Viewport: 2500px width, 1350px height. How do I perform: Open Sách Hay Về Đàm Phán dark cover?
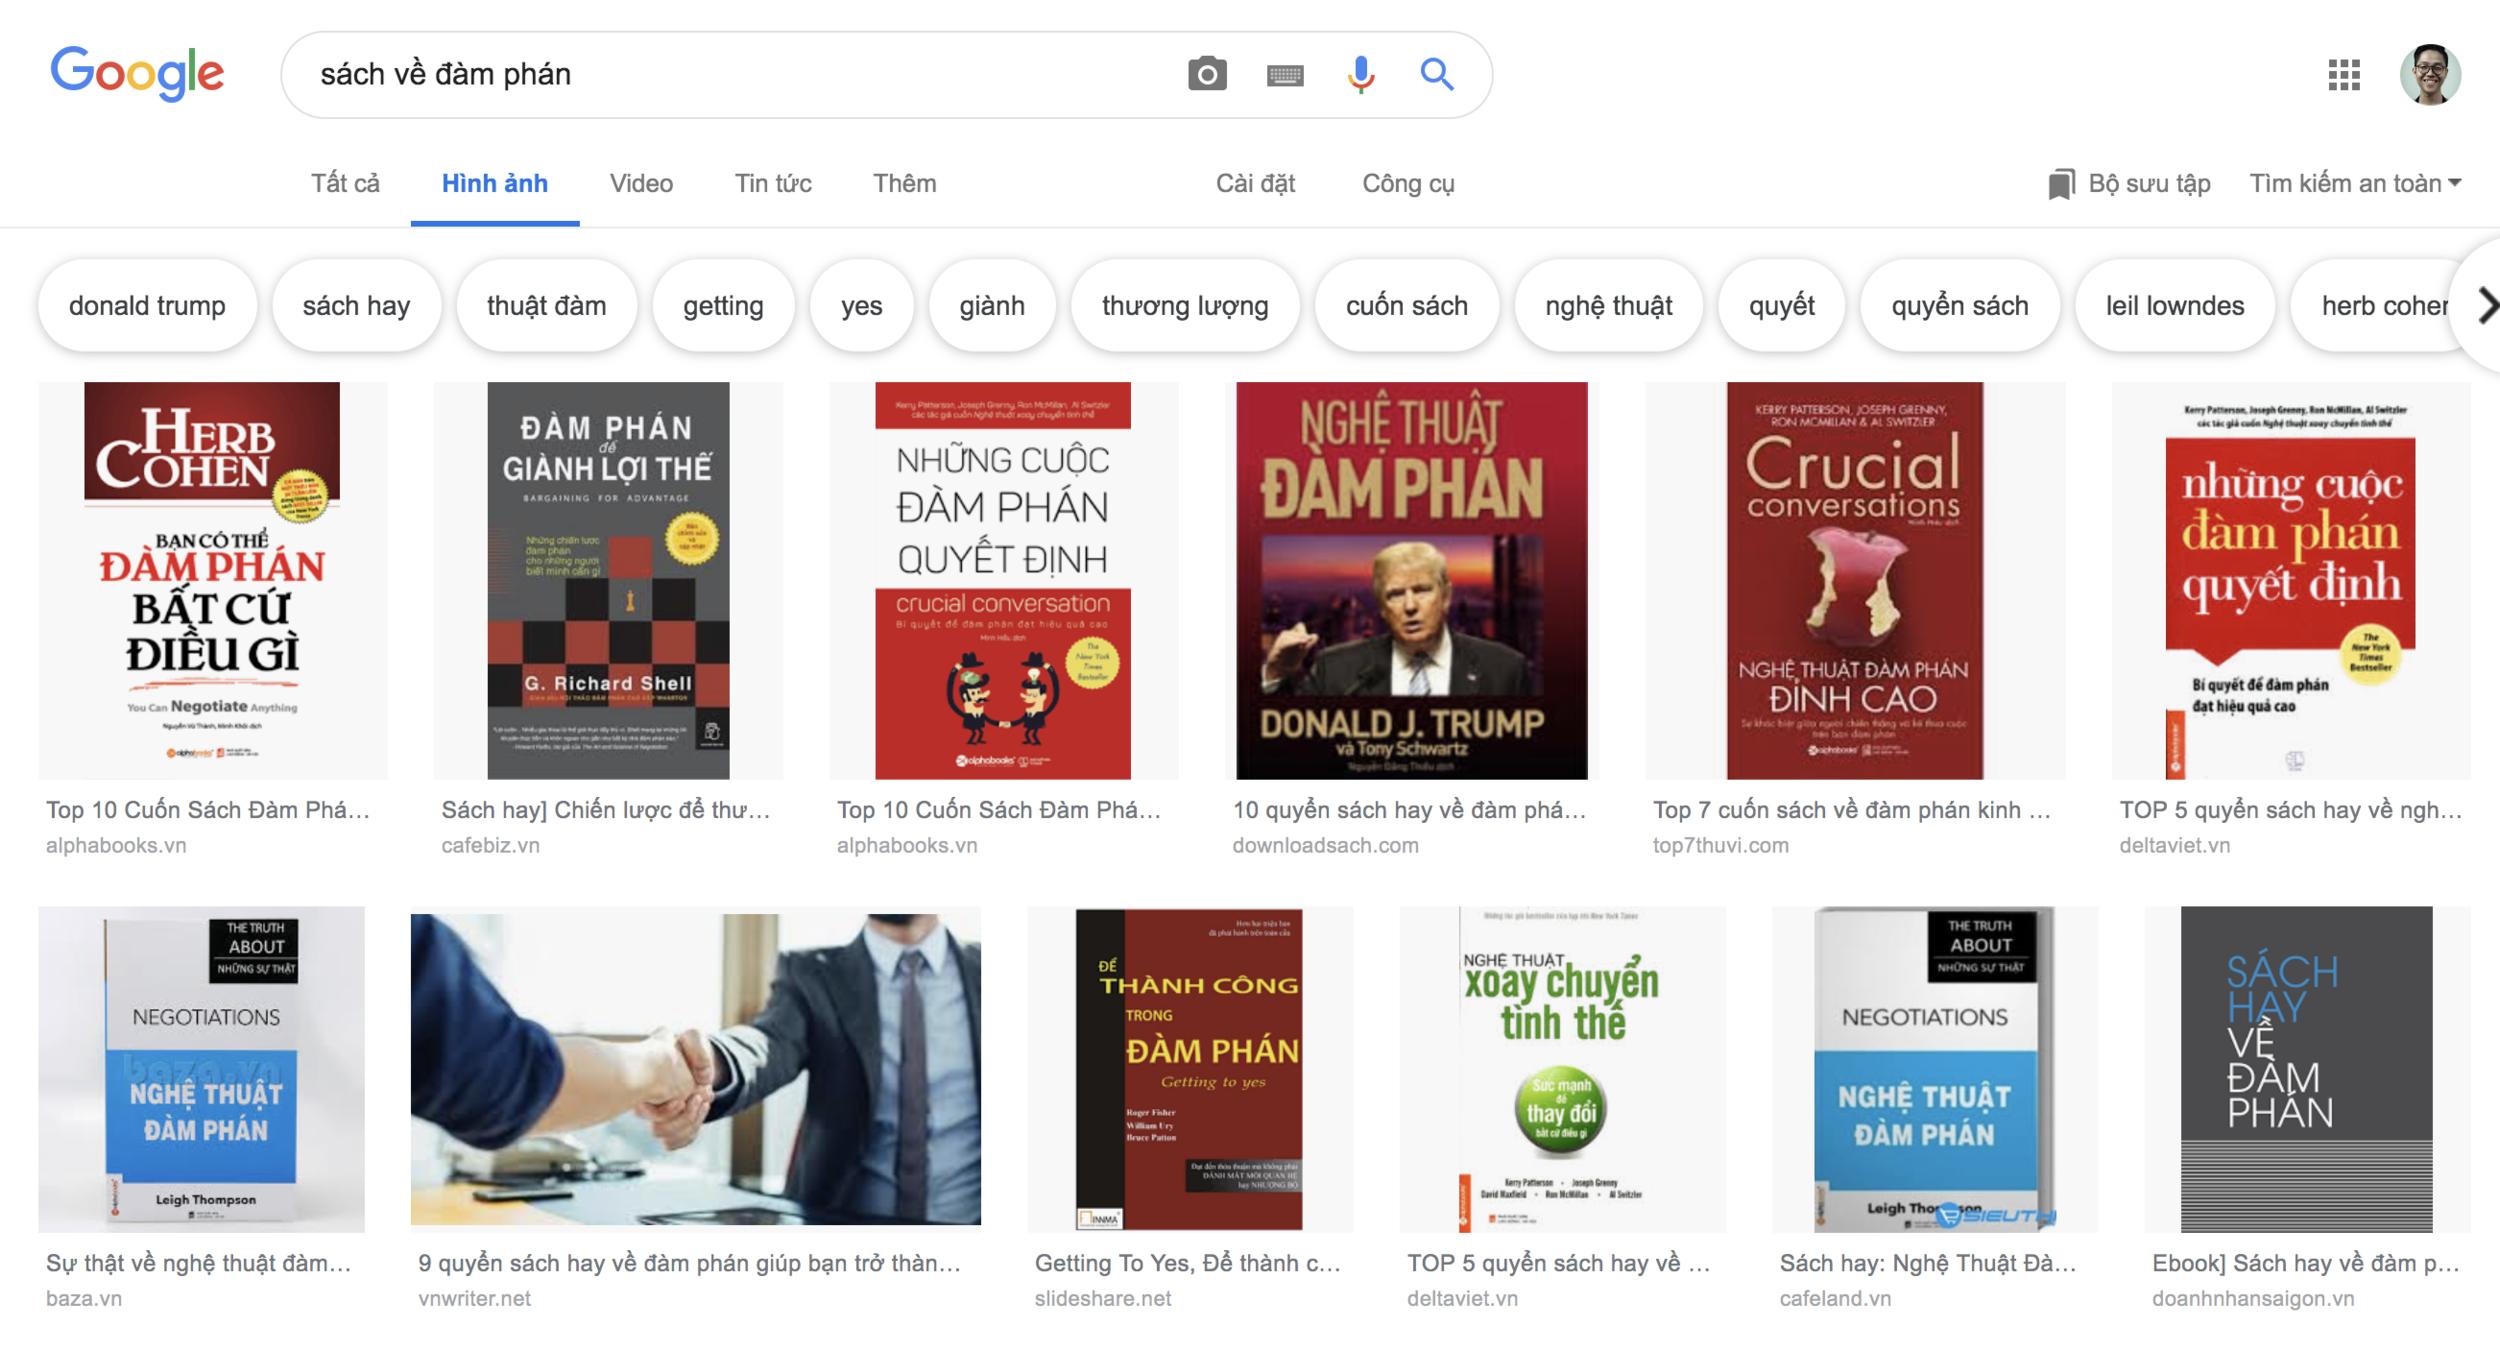2307,1069
